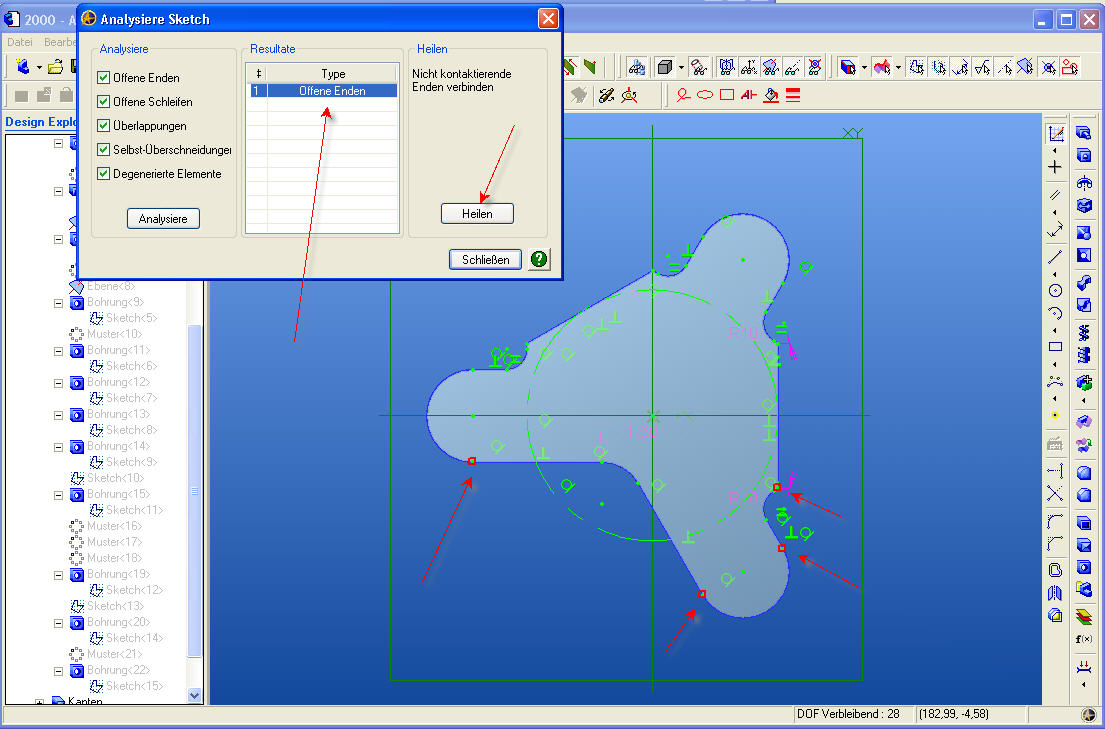1105x729 pixels.
Task: Open the Equation Editor f(x) icon
Action: coord(1084,639)
